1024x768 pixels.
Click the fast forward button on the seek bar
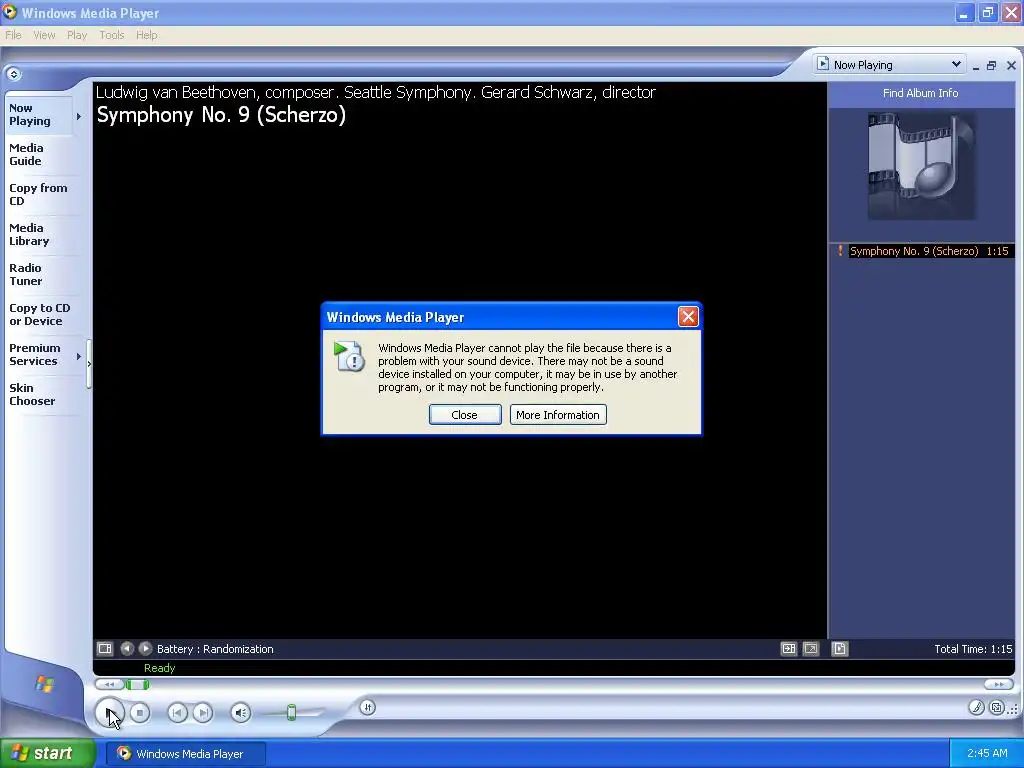click(x=999, y=684)
